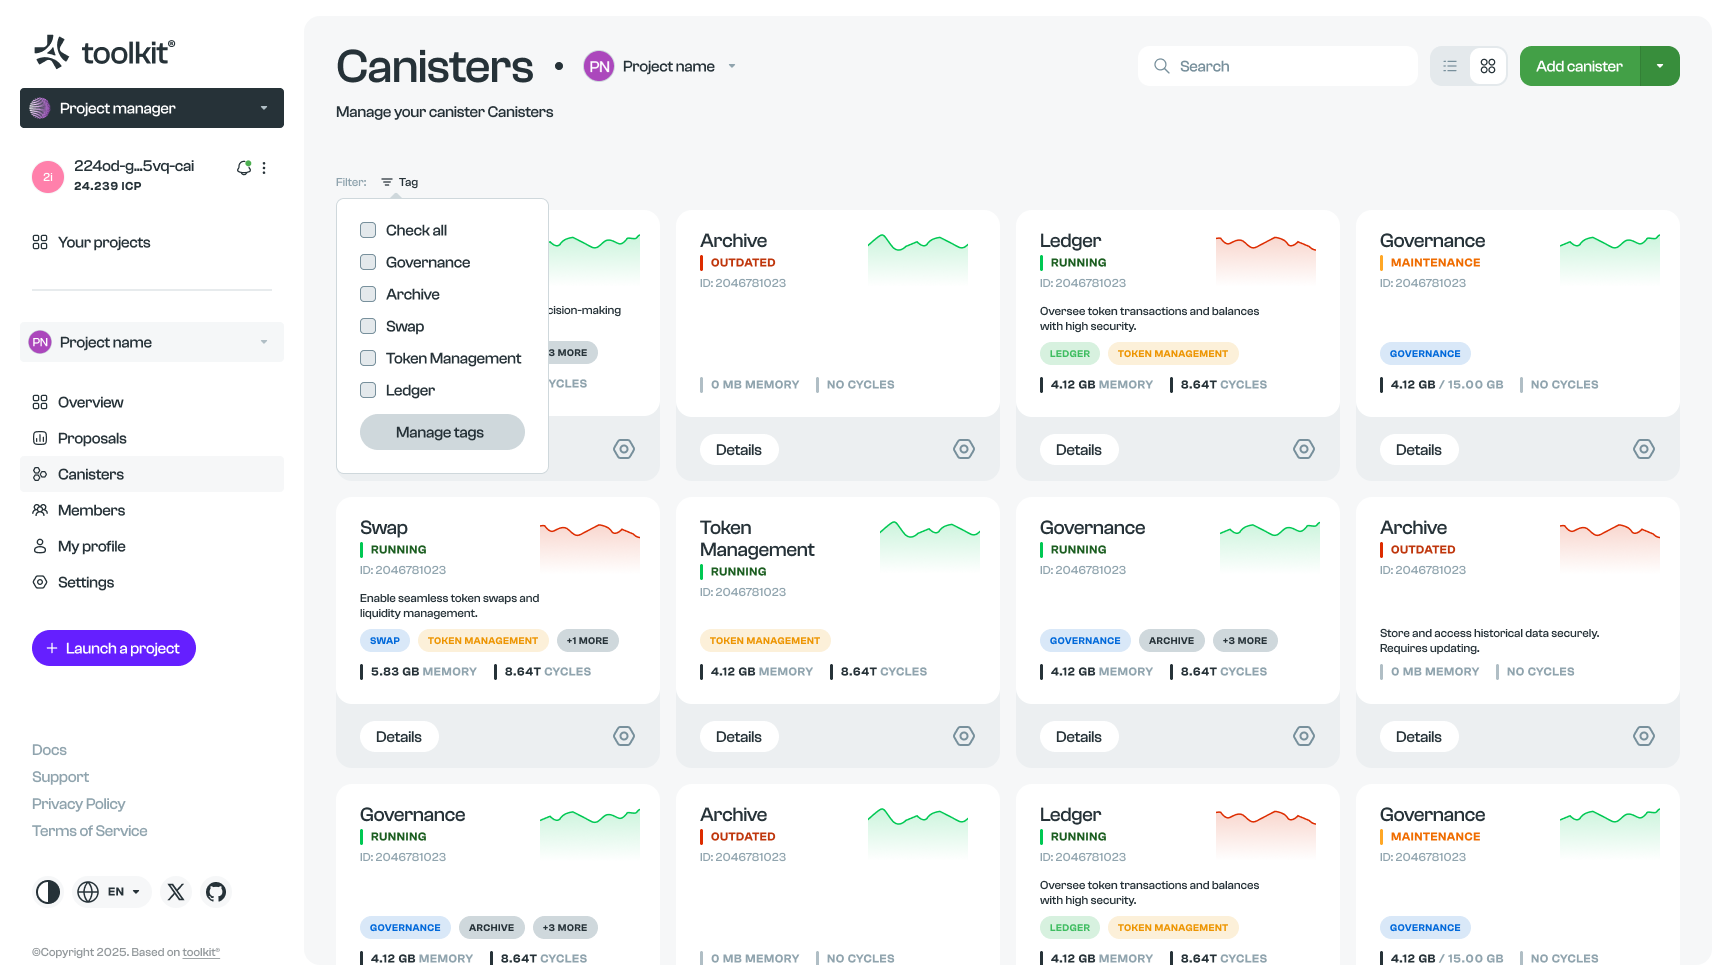The height and width of the screenshot is (980, 1728).
Task: Click the +1 MORE tag on Swap card
Action: pos(588,641)
